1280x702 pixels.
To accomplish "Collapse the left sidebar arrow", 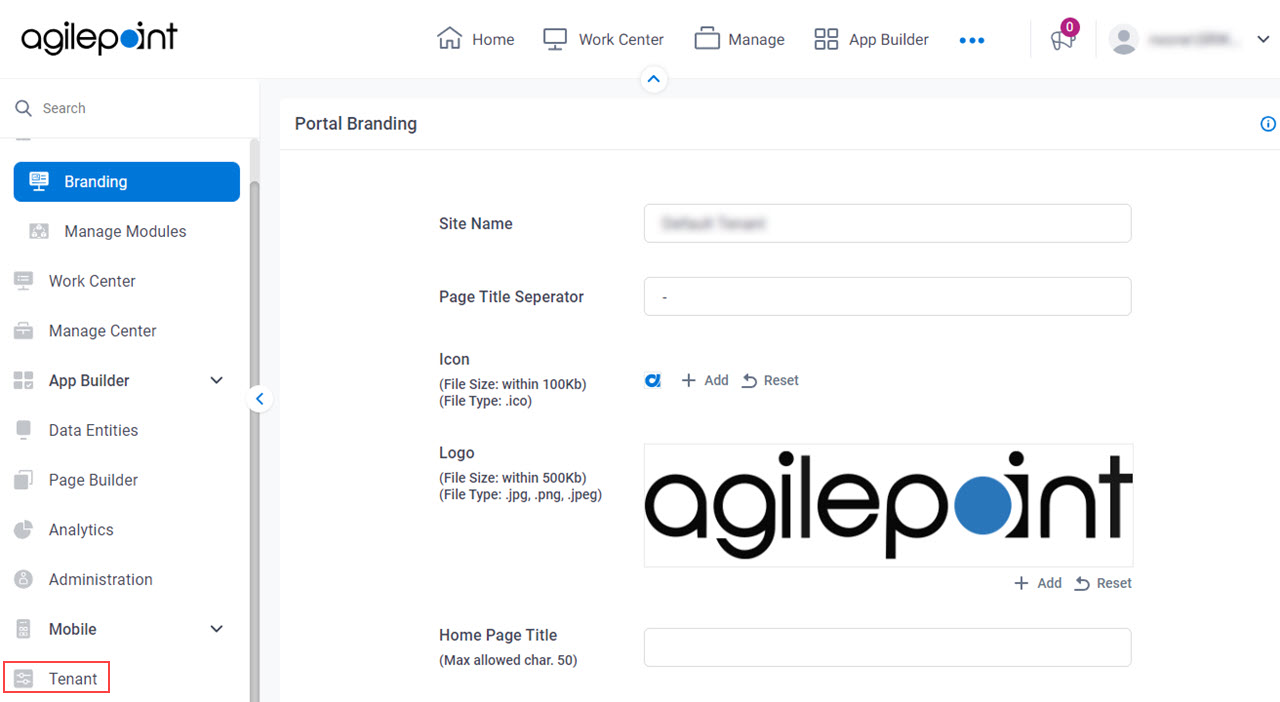I will [259, 399].
